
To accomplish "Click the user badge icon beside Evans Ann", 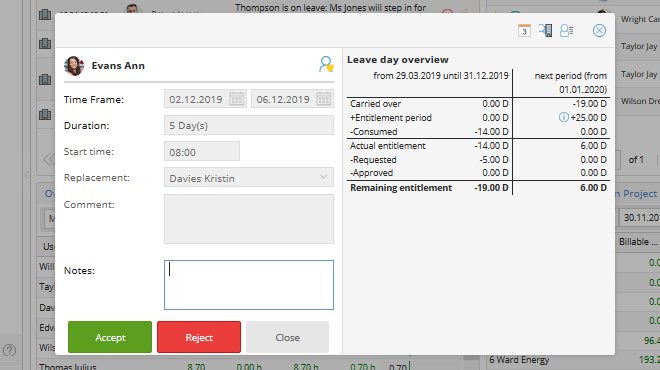I will [x=326, y=64].
